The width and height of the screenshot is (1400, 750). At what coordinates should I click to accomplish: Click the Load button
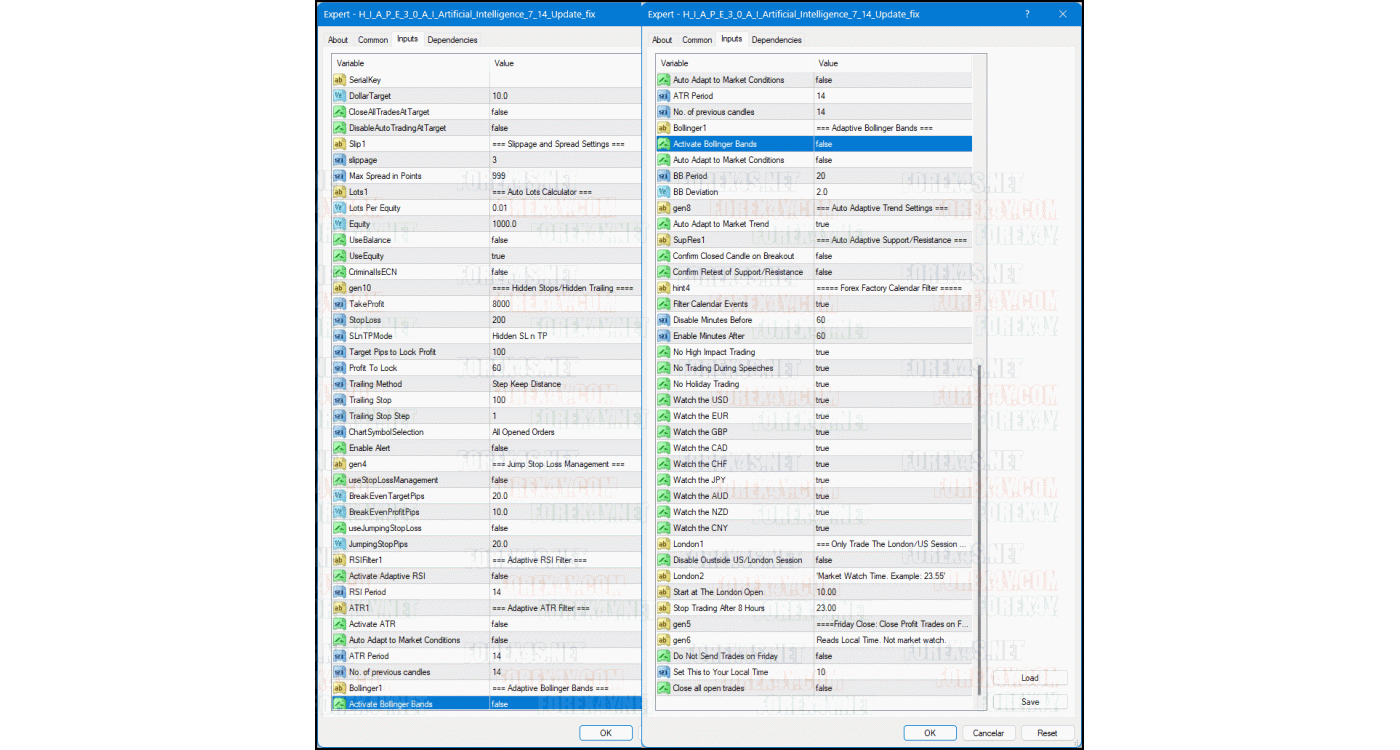[x=1029, y=678]
